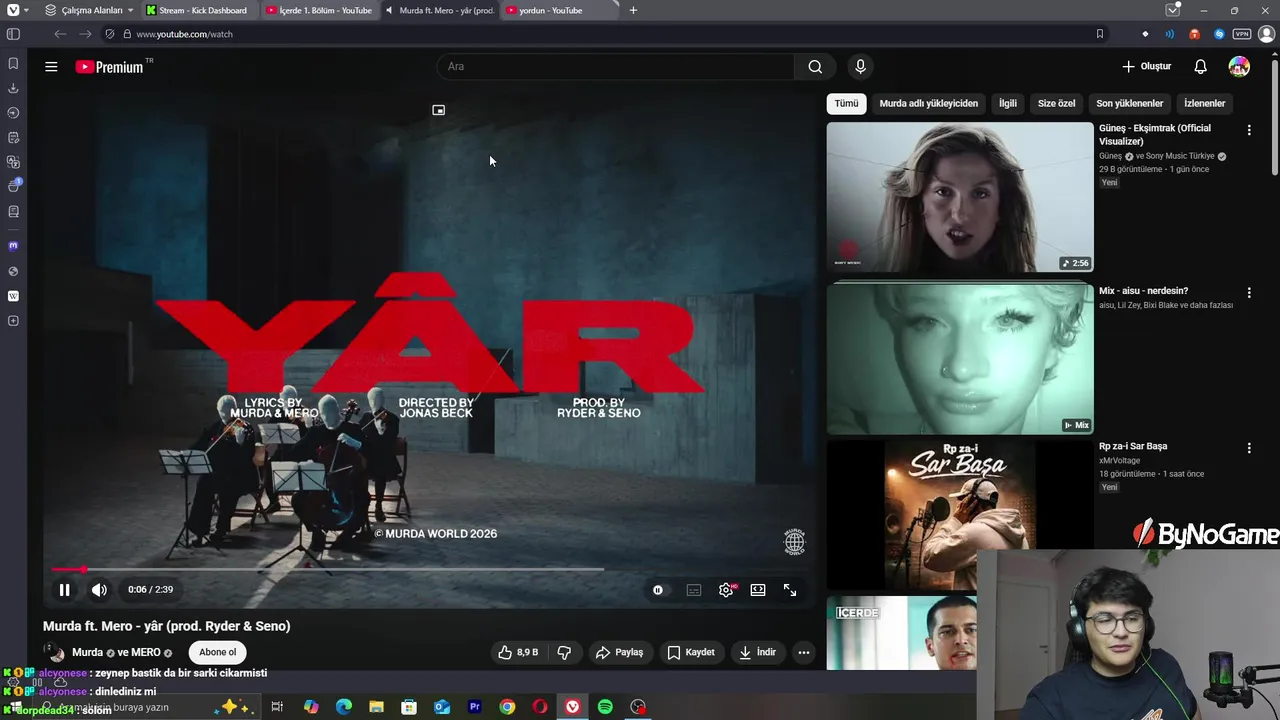The width and height of the screenshot is (1280, 720).
Task: Open more actions below the video
Action: (x=803, y=652)
